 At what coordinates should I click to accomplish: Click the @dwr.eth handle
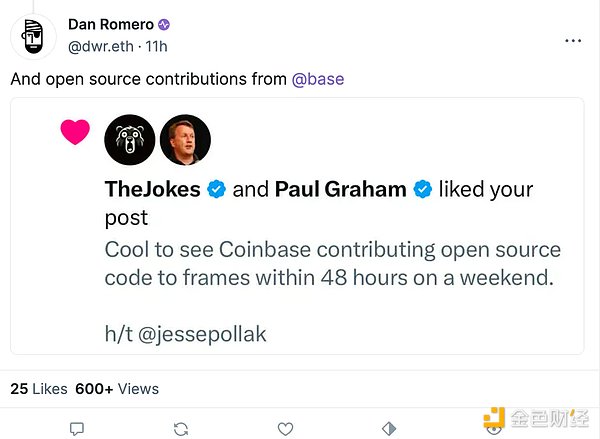pyautogui.click(x=103, y=44)
